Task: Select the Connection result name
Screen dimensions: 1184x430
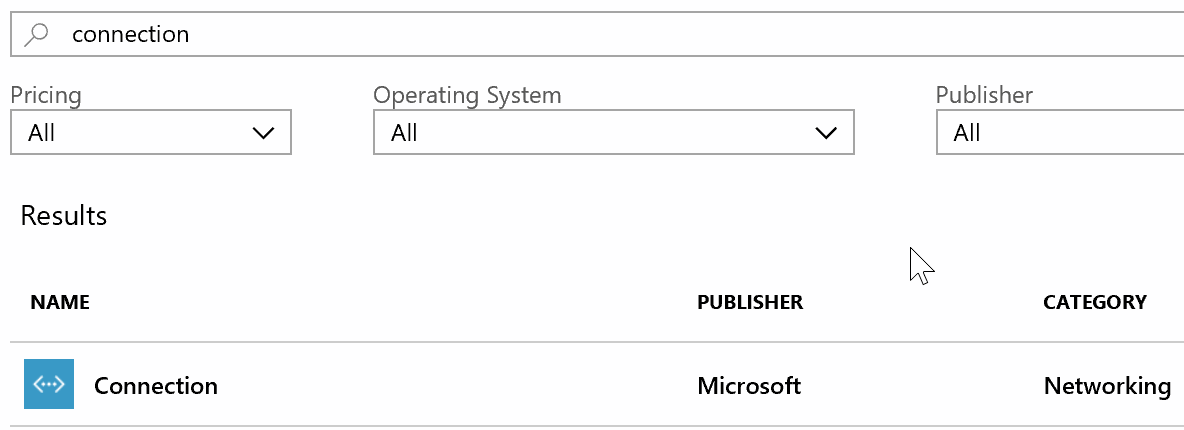Action: tap(156, 386)
